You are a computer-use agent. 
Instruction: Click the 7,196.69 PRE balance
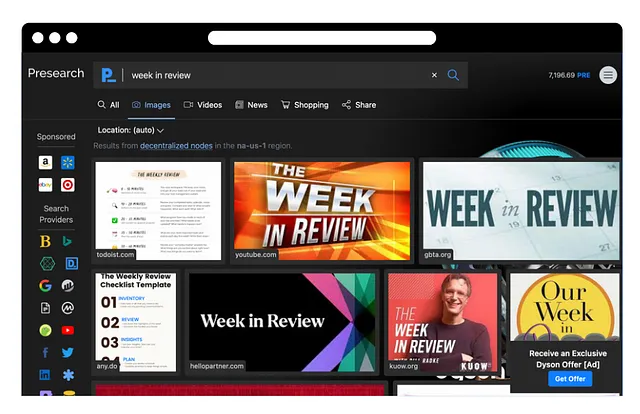tap(569, 75)
